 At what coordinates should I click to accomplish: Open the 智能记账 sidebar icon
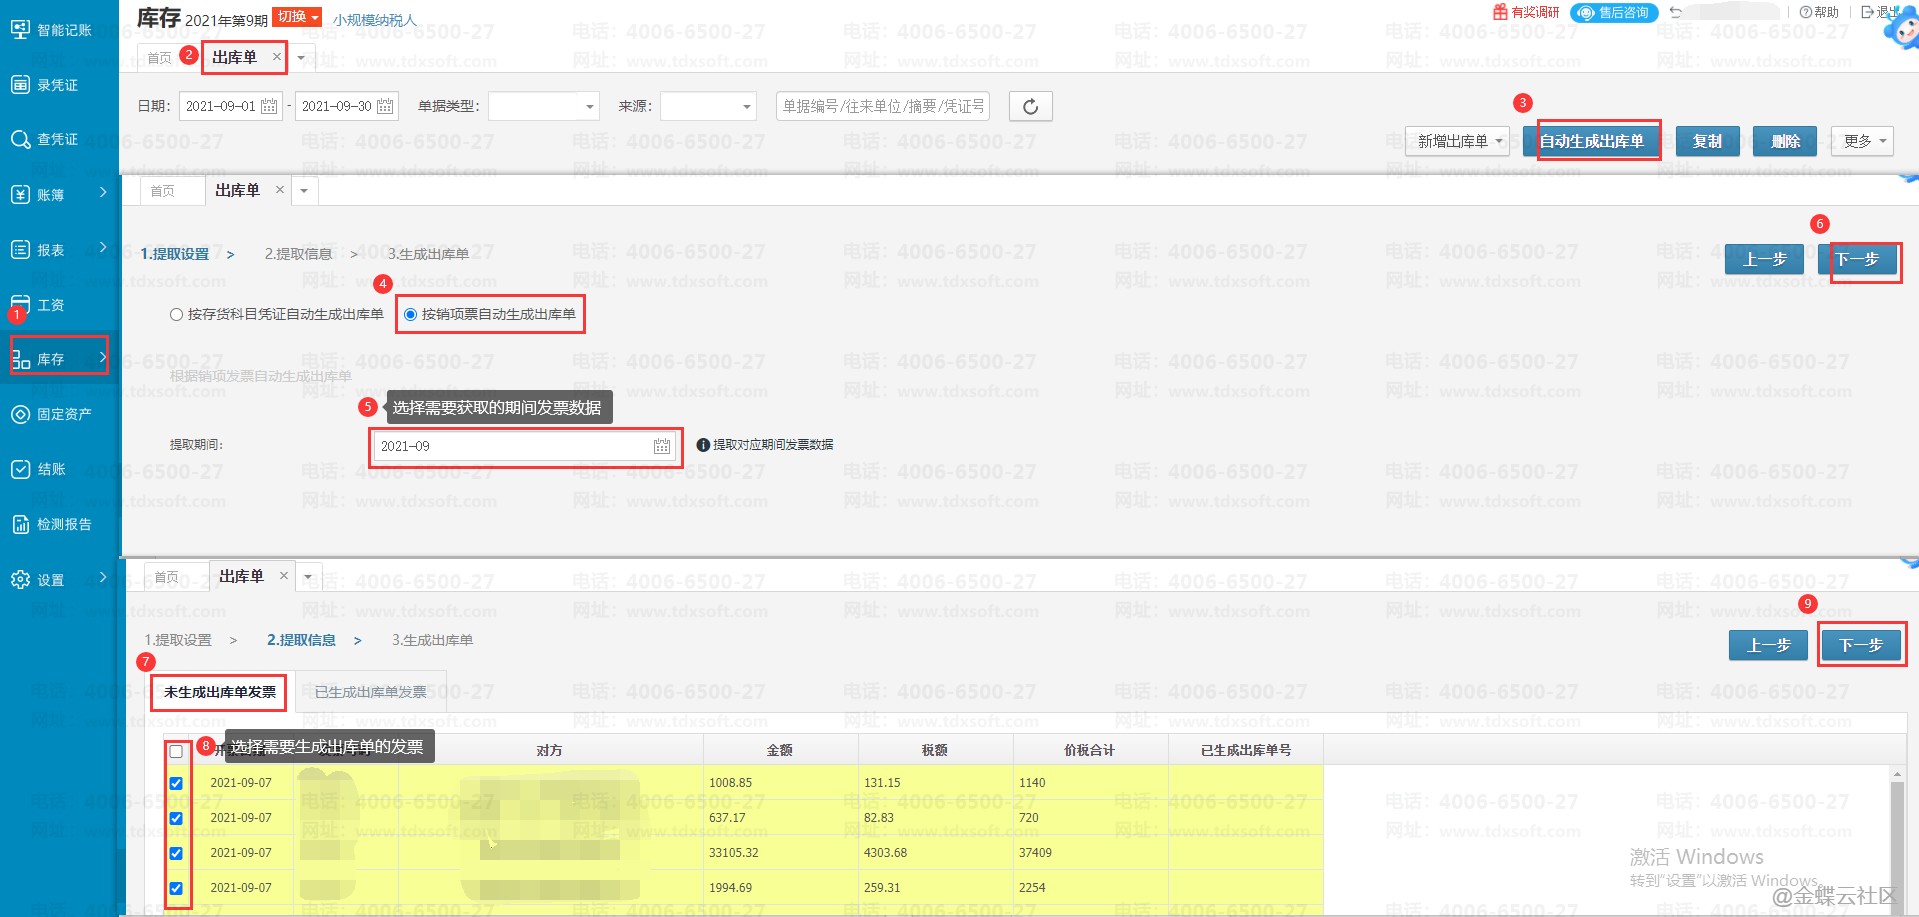(20, 29)
